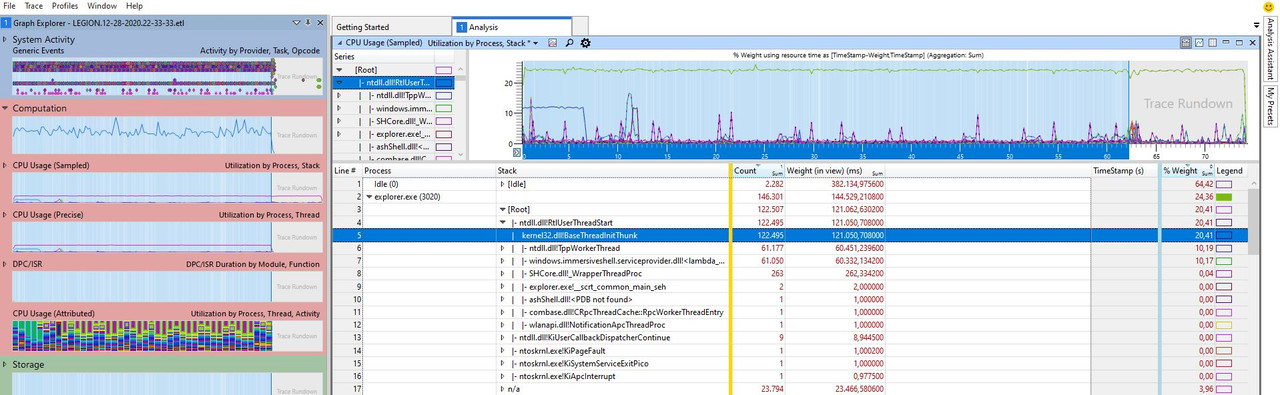Open the Window menu

(102, 6)
